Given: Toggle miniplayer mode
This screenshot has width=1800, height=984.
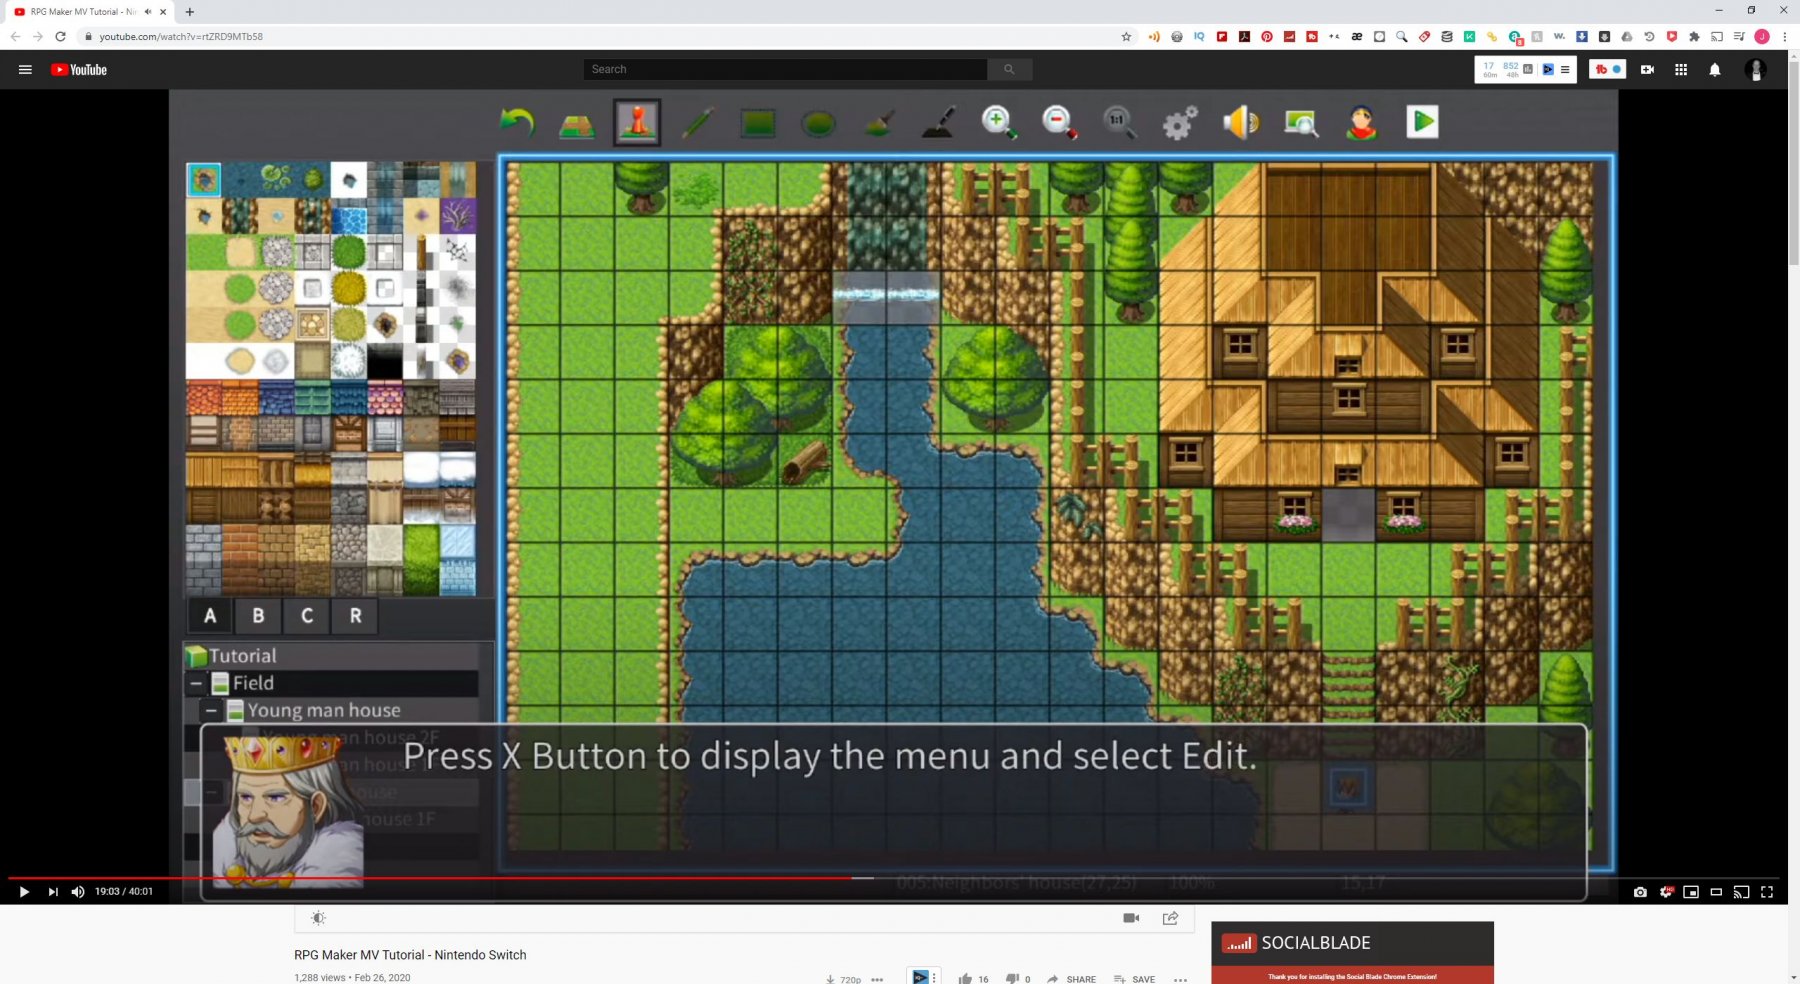Looking at the screenshot, I should click(x=1691, y=892).
